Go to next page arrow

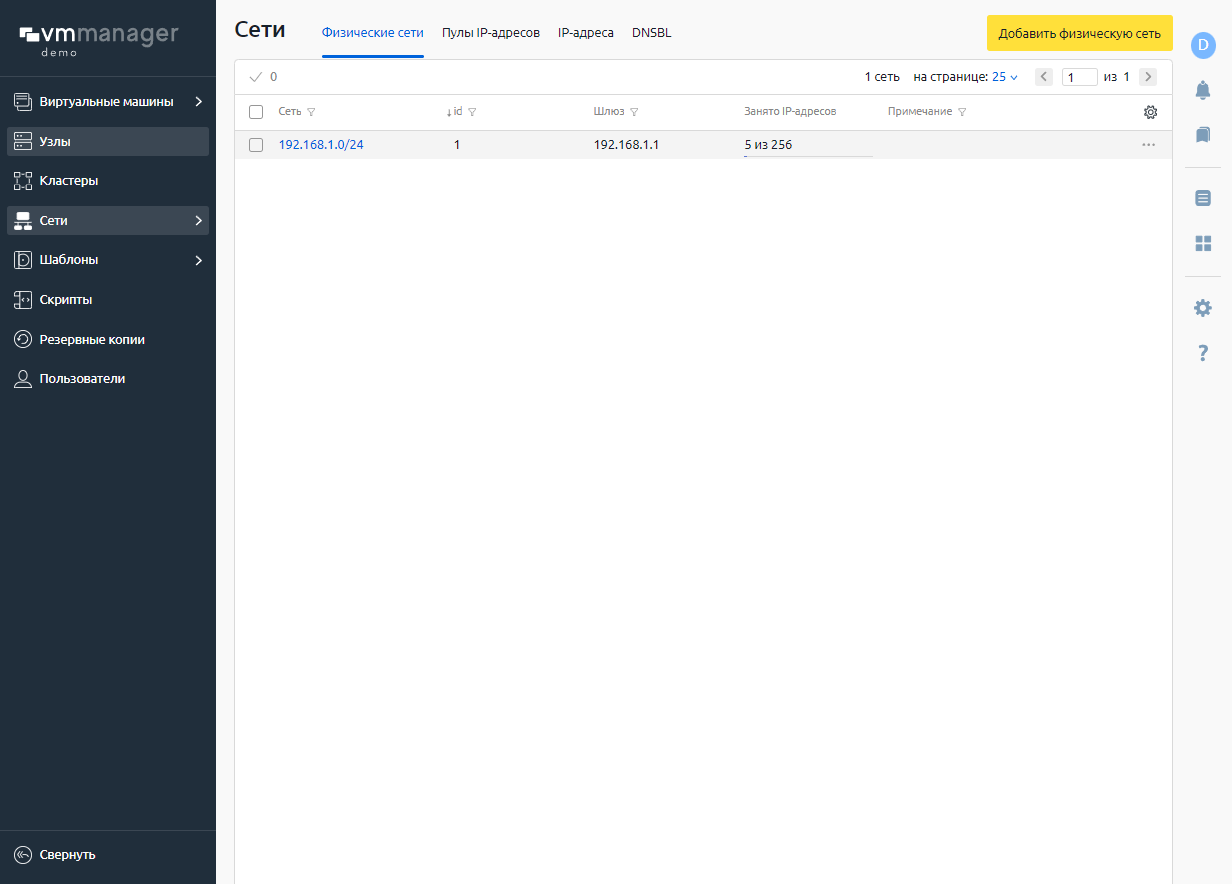pyautogui.click(x=1148, y=77)
